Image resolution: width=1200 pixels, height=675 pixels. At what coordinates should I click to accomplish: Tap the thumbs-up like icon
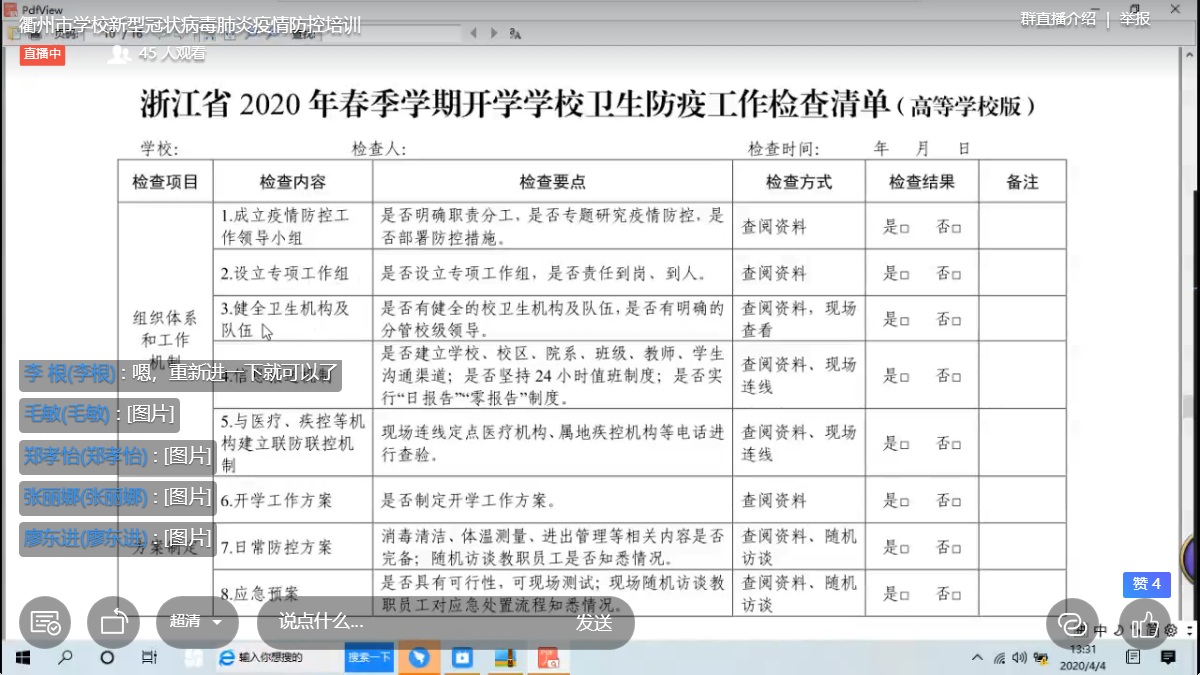tap(1144, 622)
